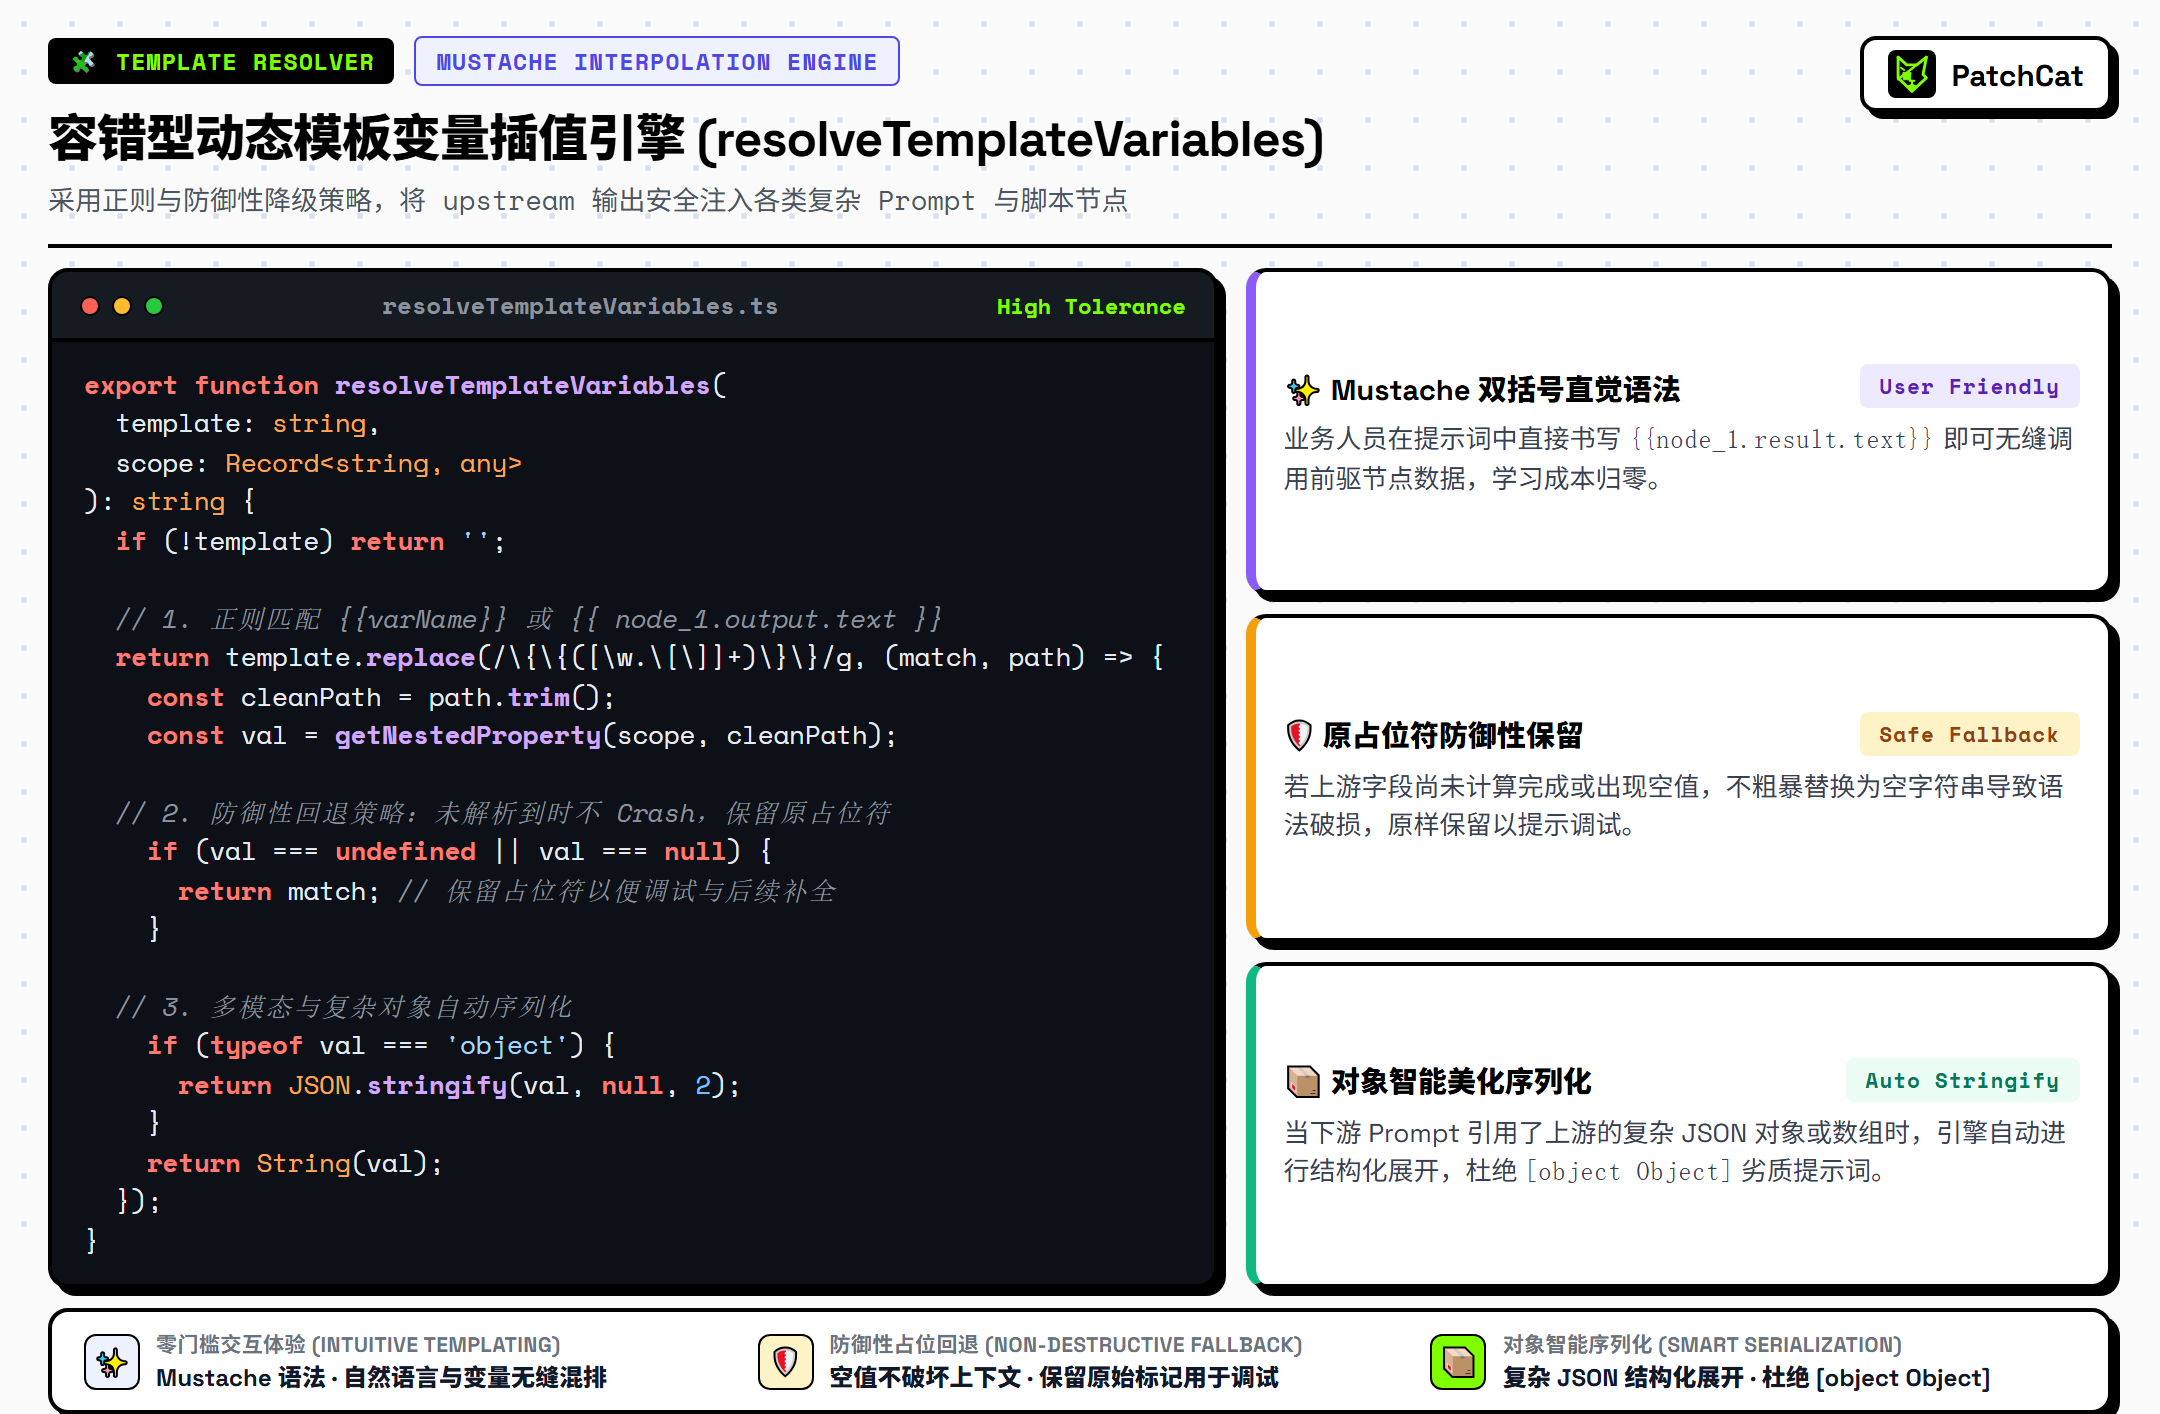Click the green dot in code window header
2160x1414 pixels.
click(x=154, y=306)
